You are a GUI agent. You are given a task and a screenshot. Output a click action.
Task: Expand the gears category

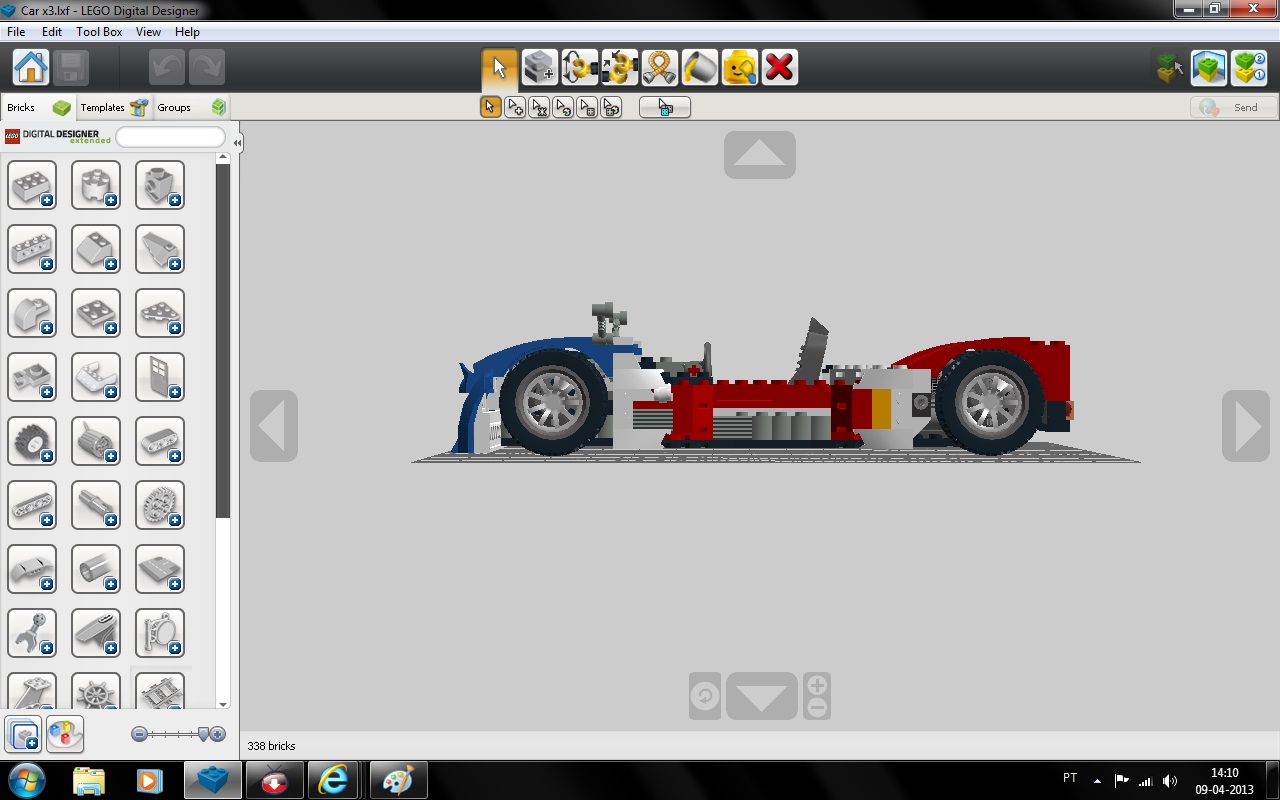tap(160, 505)
